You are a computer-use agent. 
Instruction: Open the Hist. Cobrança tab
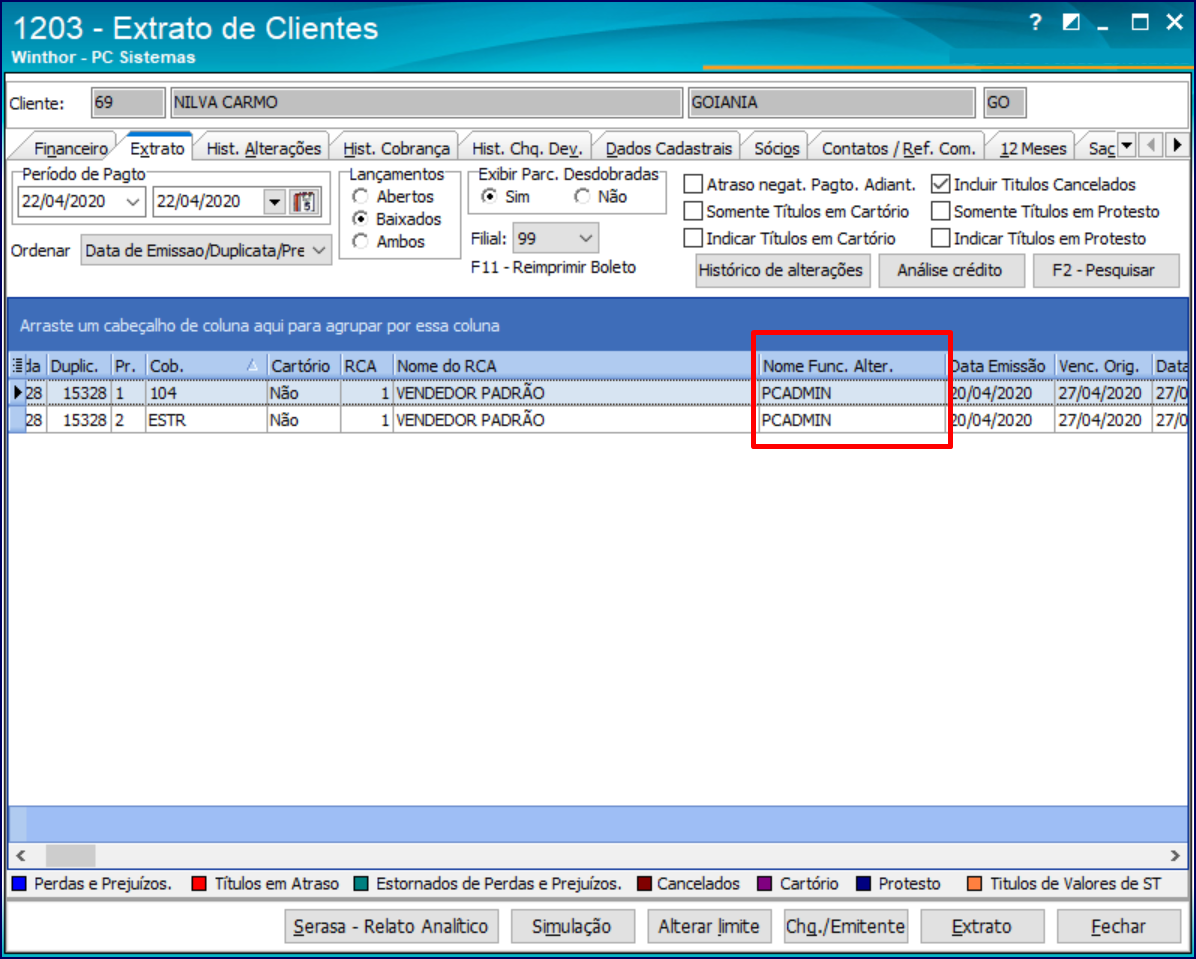(396, 149)
